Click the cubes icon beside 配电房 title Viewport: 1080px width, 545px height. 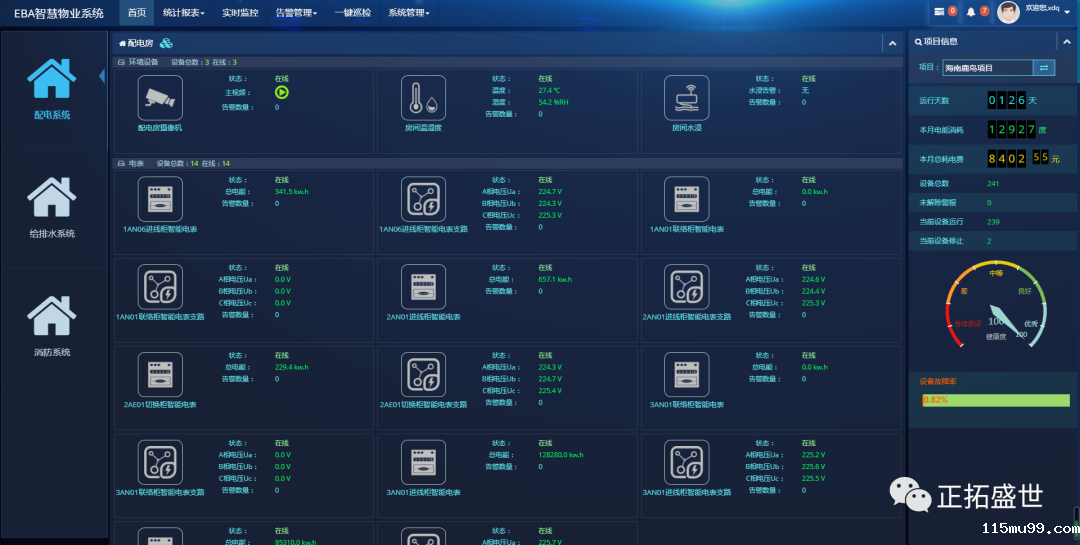(x=166, y=43)
